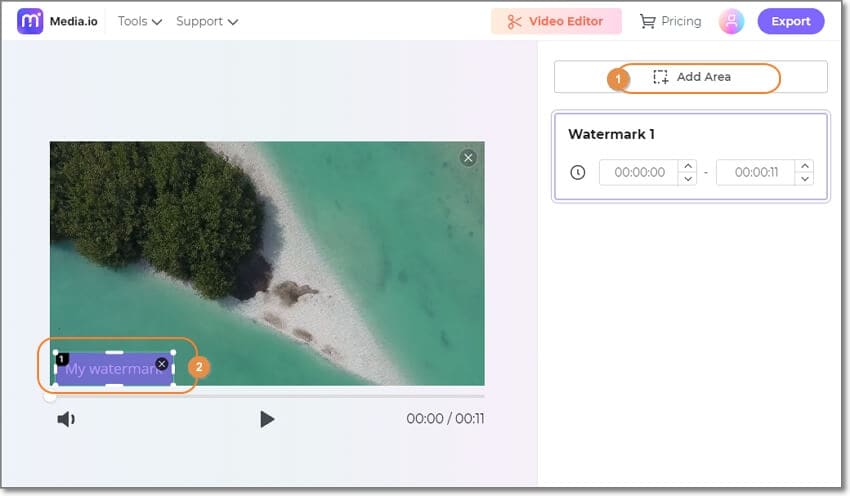Screen dimensions: 850x496
Task: Select the Watermark 1 card title
Action: tap(611, 134)
